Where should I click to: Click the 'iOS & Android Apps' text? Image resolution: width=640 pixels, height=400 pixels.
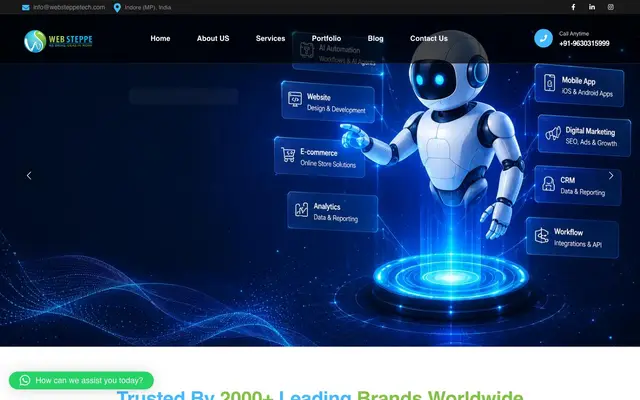(587, 93)
